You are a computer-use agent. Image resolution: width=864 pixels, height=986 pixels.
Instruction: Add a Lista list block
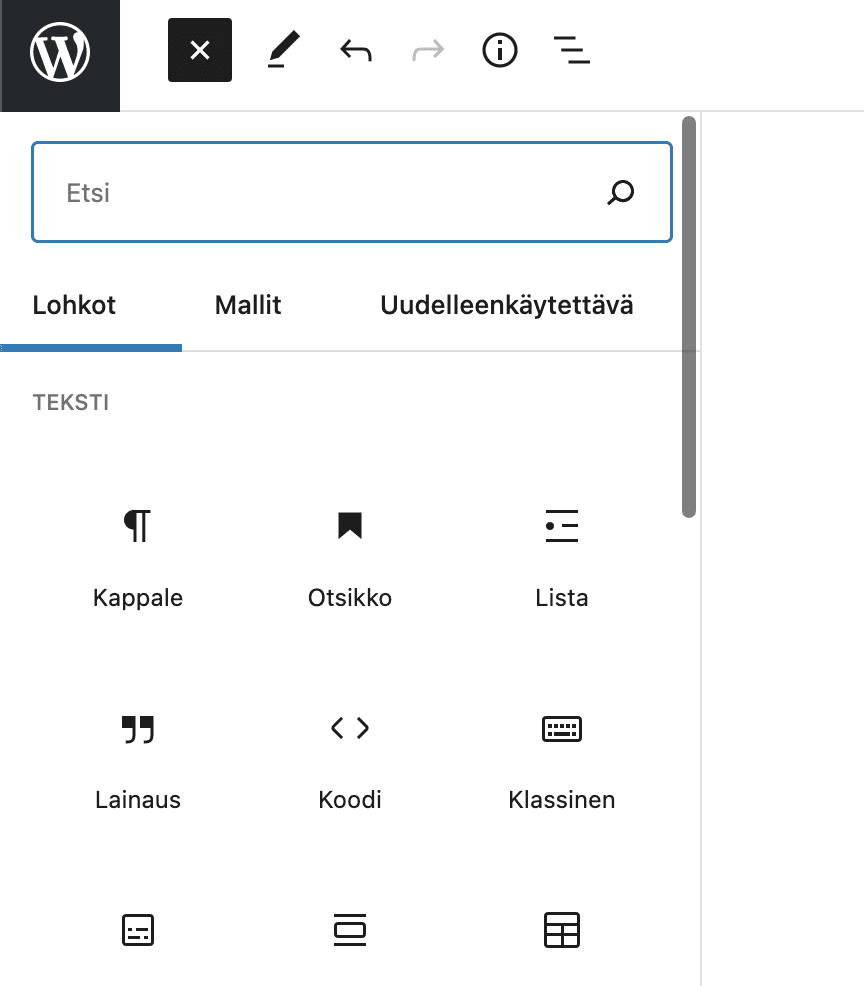click(562, 555)
